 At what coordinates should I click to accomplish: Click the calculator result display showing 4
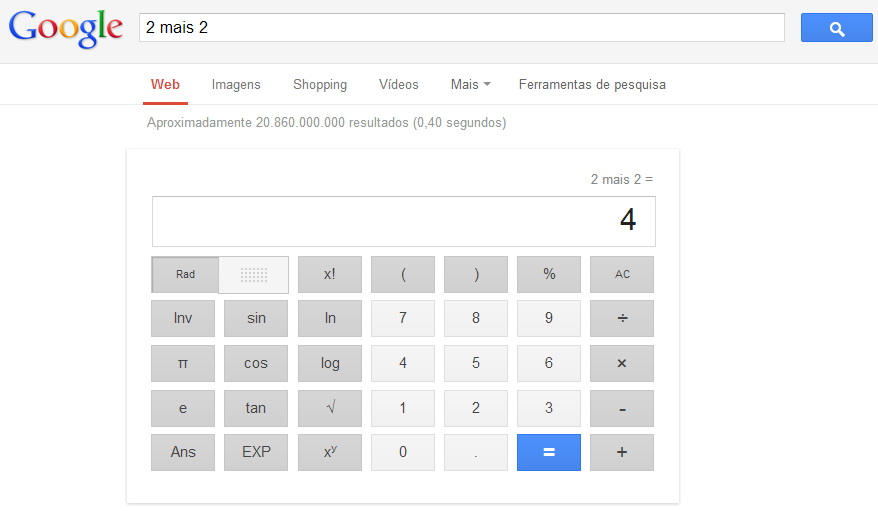coord(404,221)
